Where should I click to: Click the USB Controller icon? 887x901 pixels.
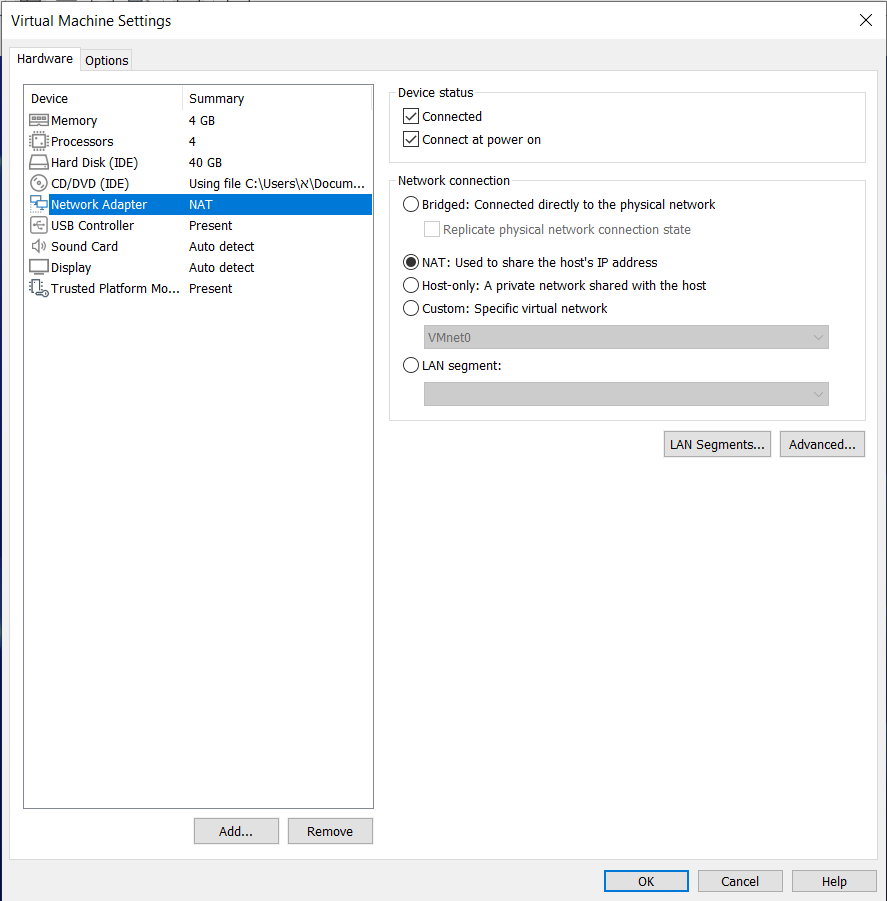pos(39,226)
